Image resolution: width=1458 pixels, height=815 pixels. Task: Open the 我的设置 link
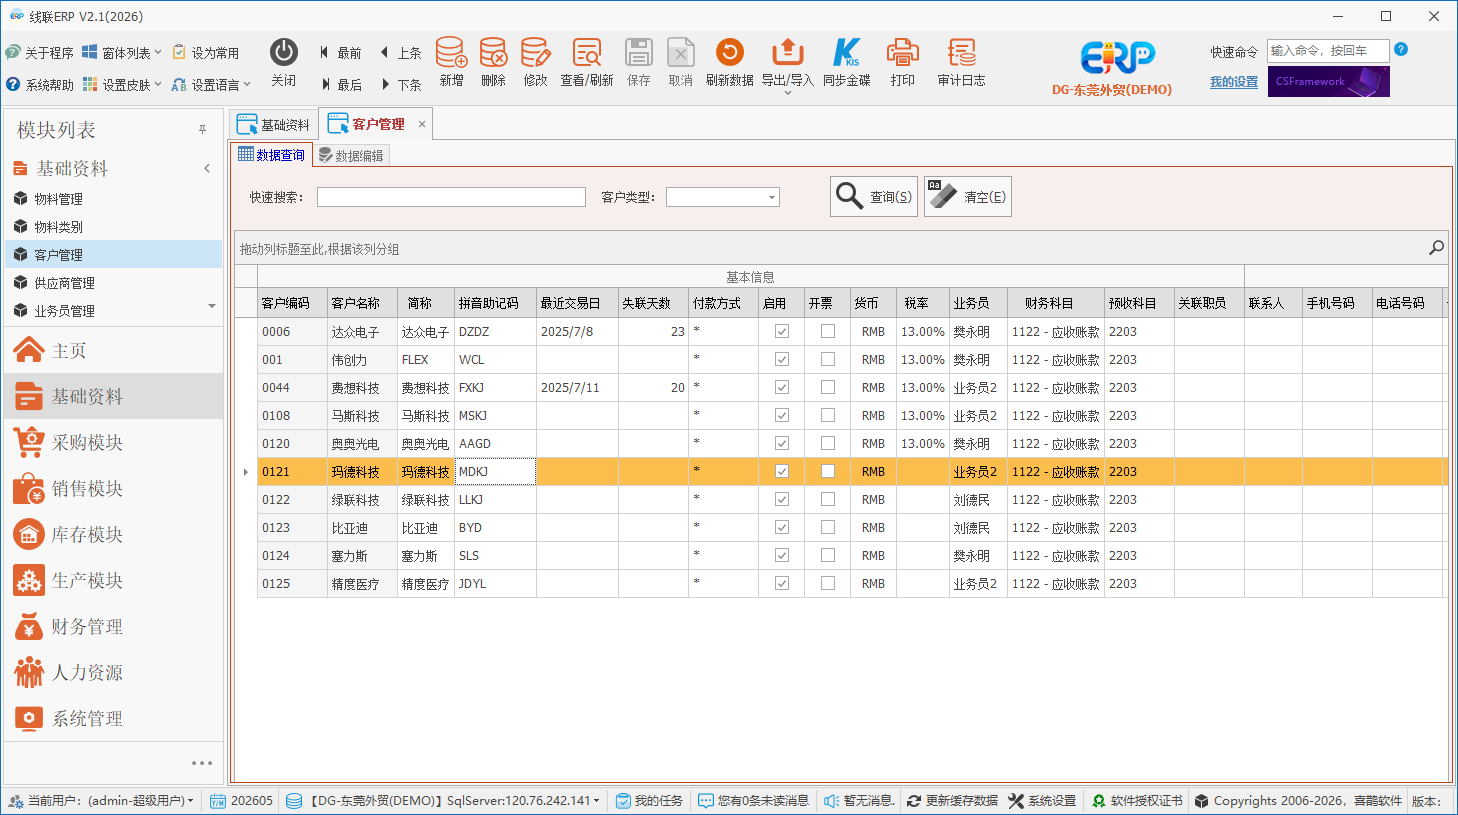tap(1234, 82)
